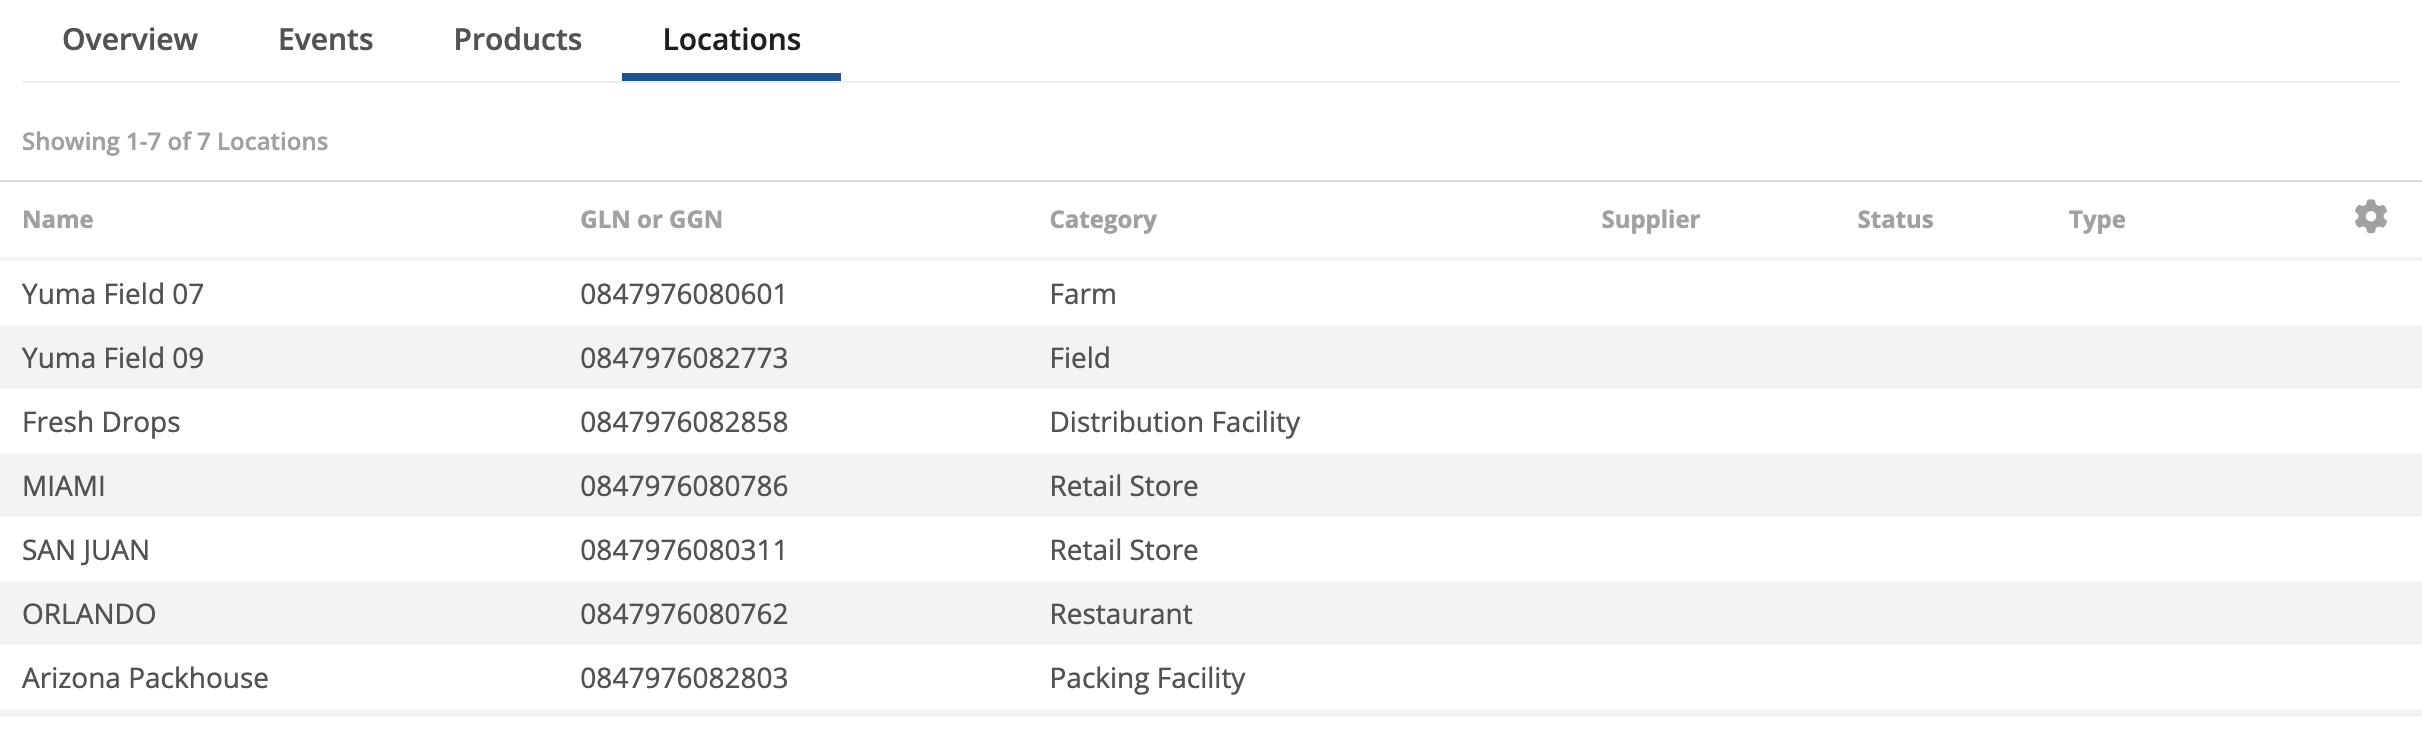Go to the Products tab
The width and height of the screenshot is (2422, 738).
(517, 39)
